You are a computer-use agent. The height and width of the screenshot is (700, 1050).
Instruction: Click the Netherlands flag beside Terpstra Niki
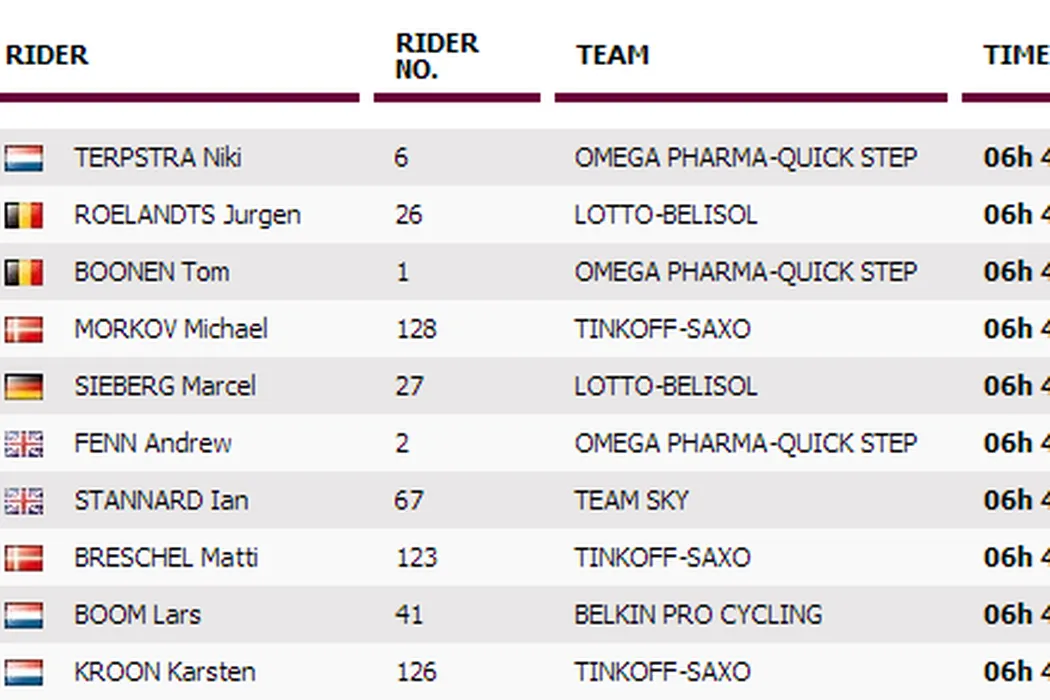[23, 158]
